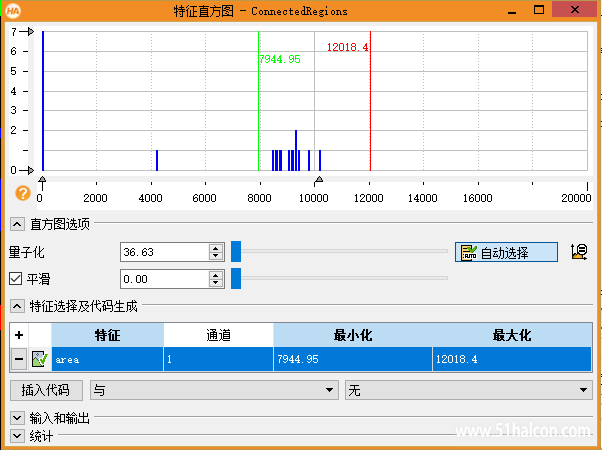Toggle the 平滑 smoothing checkbox
Image resolution: width=602 pixels, height=450 pixels.
15,278
